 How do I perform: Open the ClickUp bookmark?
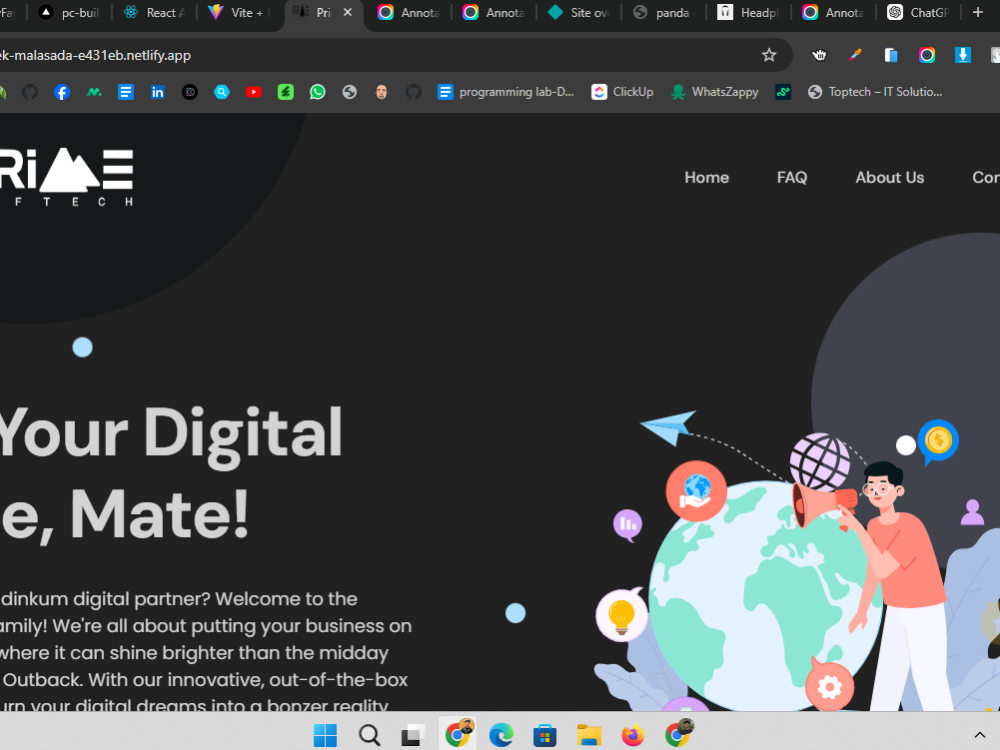tap(622, 92)
